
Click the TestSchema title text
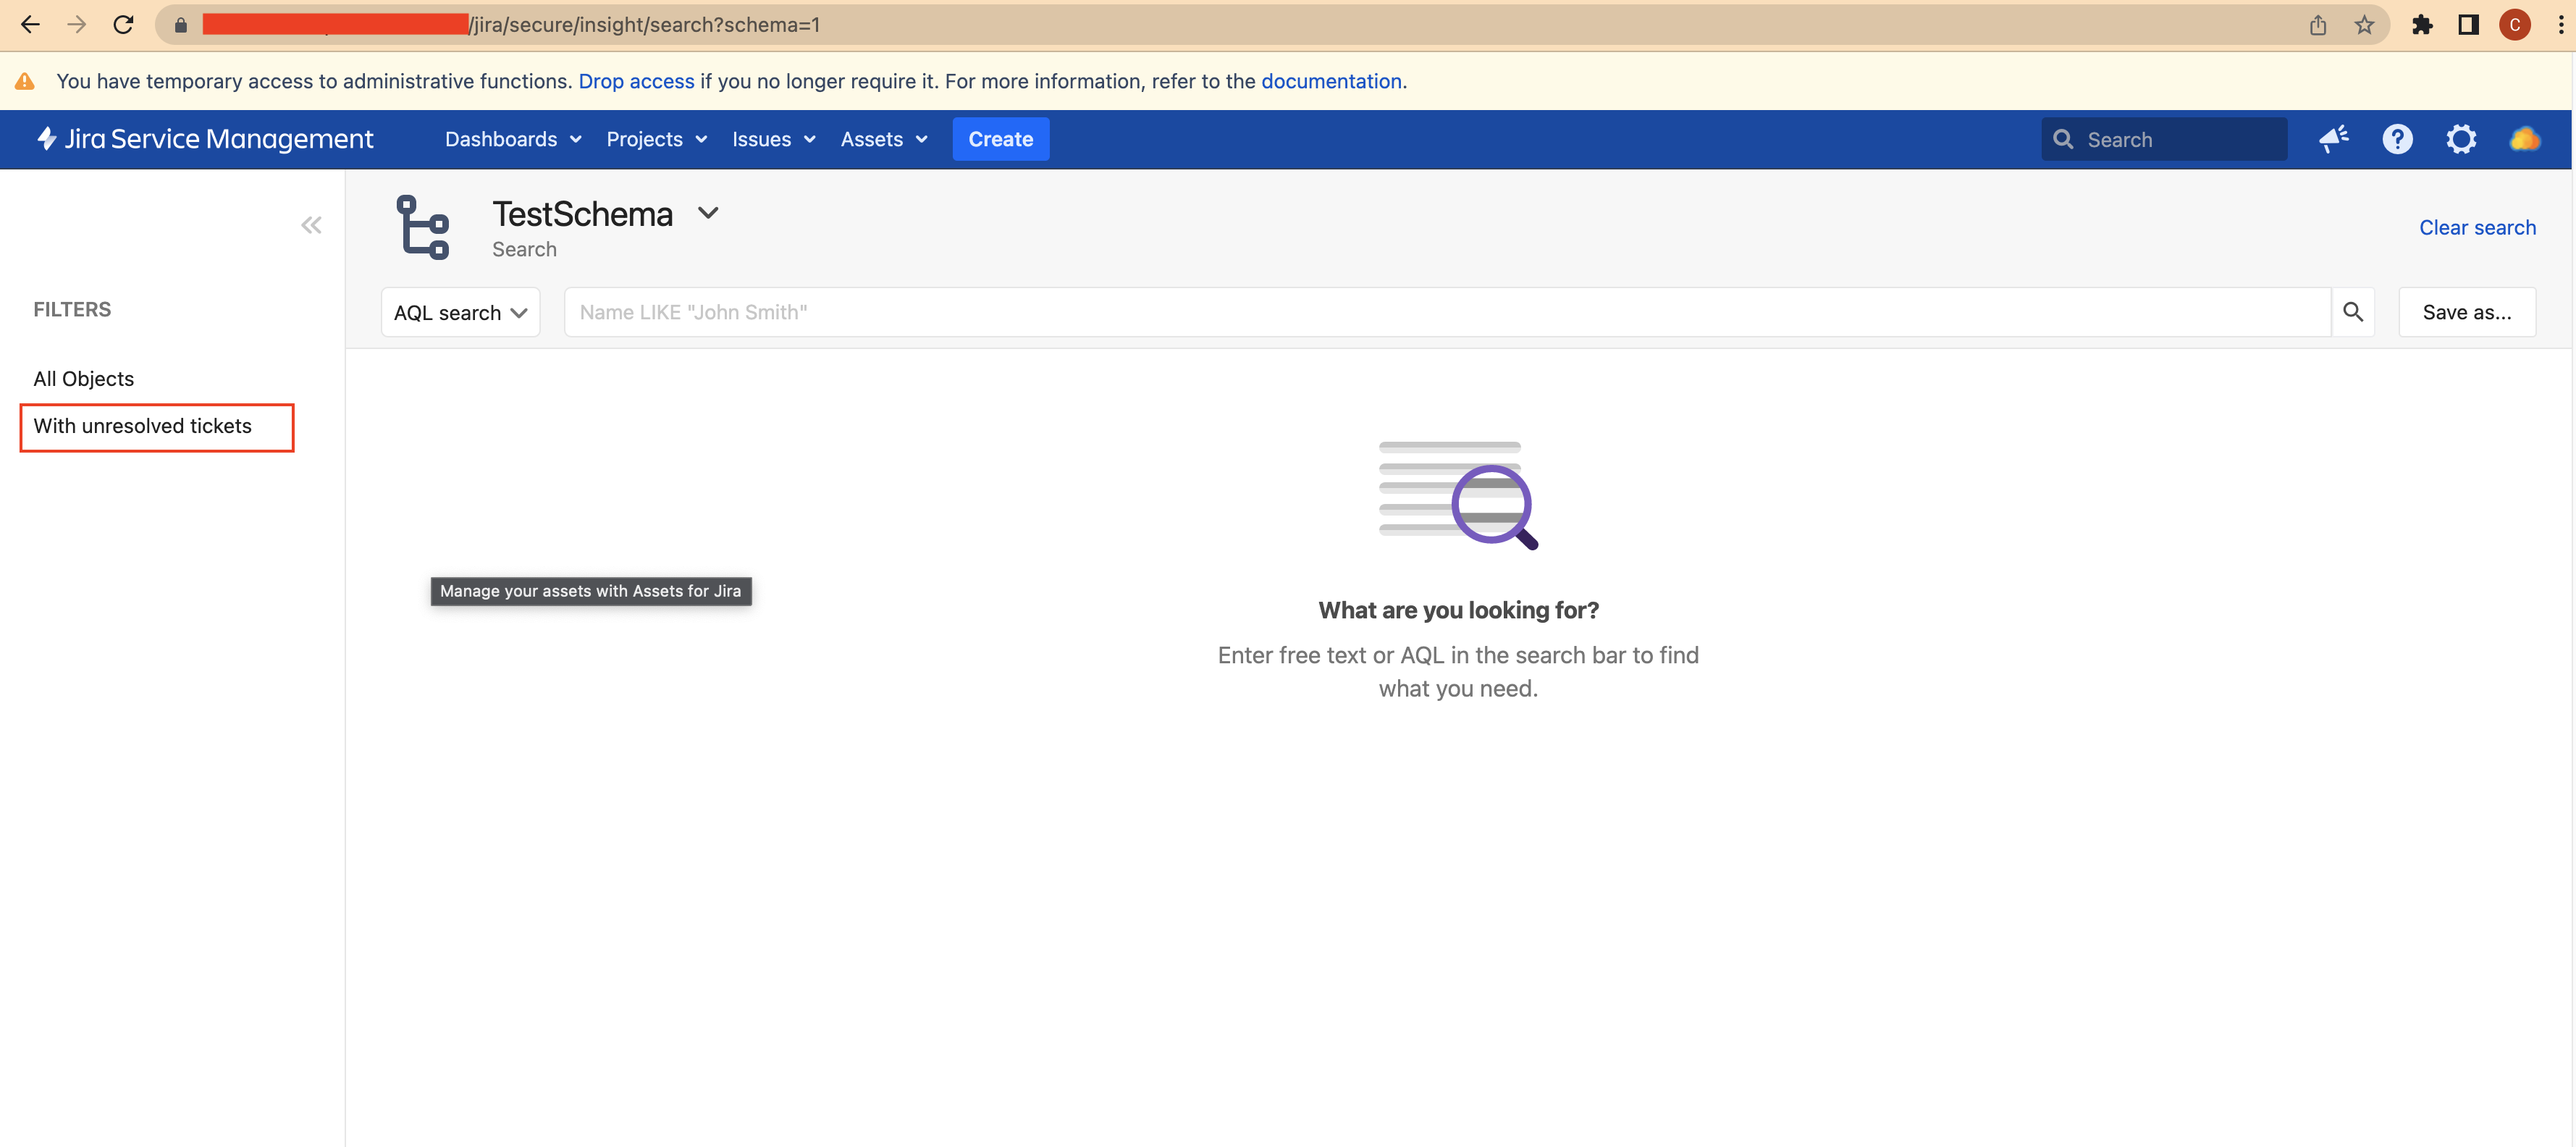coord(583,214)
